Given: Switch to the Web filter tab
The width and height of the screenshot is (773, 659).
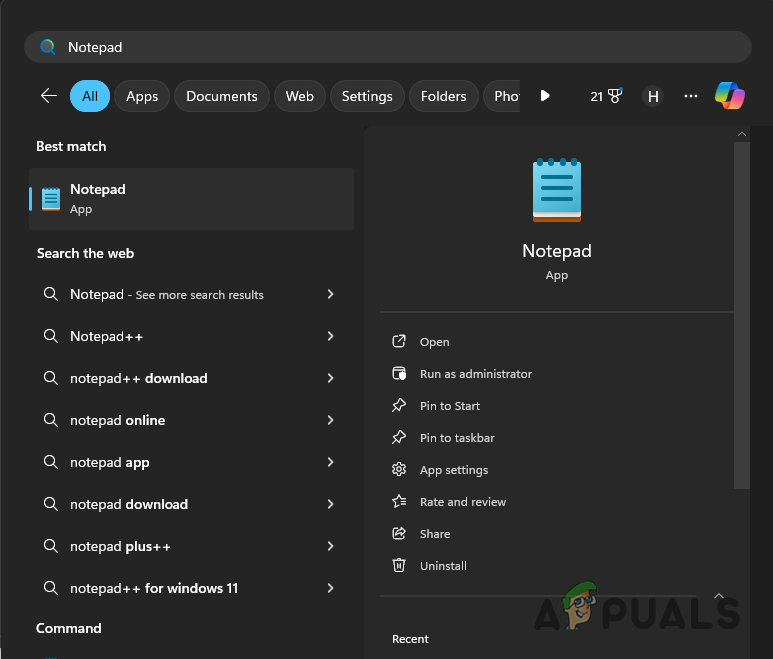Looking at the screenshot, I should point(300,96).
